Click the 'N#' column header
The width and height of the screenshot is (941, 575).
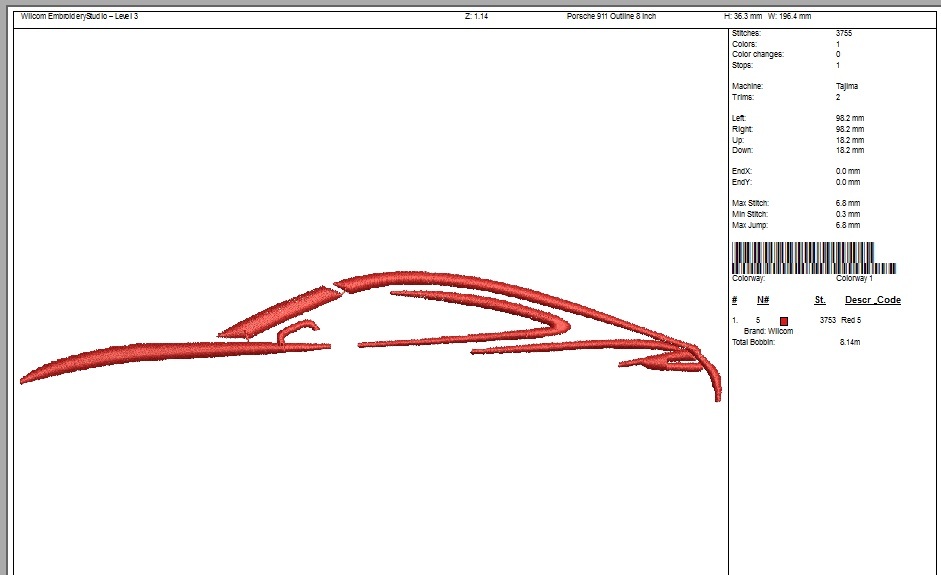(763, 300)
